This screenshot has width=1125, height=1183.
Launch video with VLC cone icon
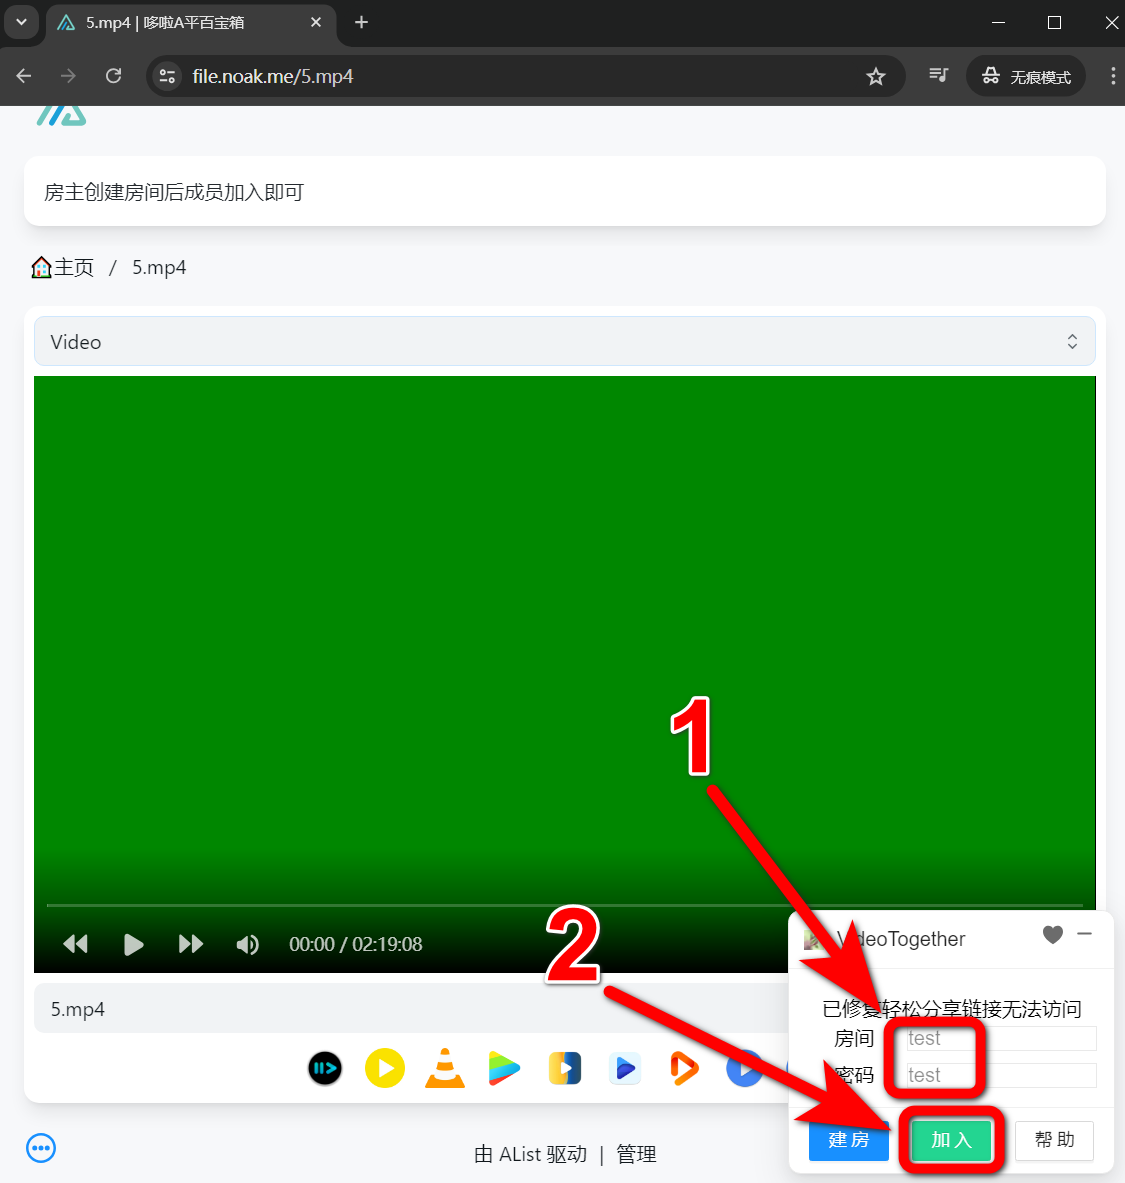point(445,1068)
